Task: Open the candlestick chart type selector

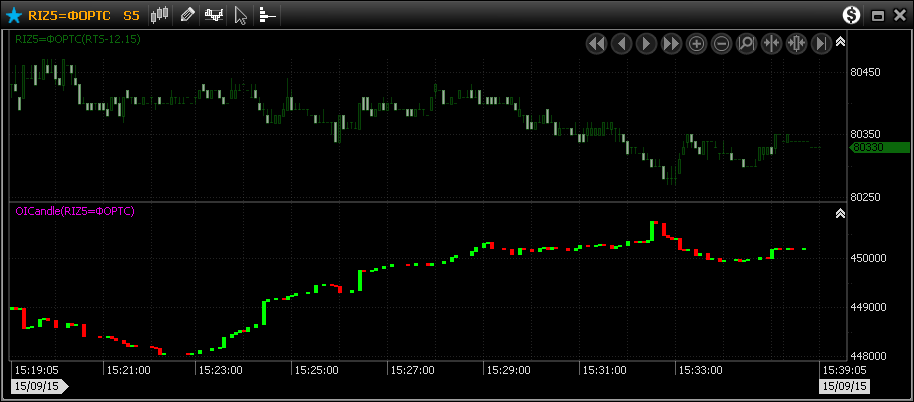Action: (160, 15)
